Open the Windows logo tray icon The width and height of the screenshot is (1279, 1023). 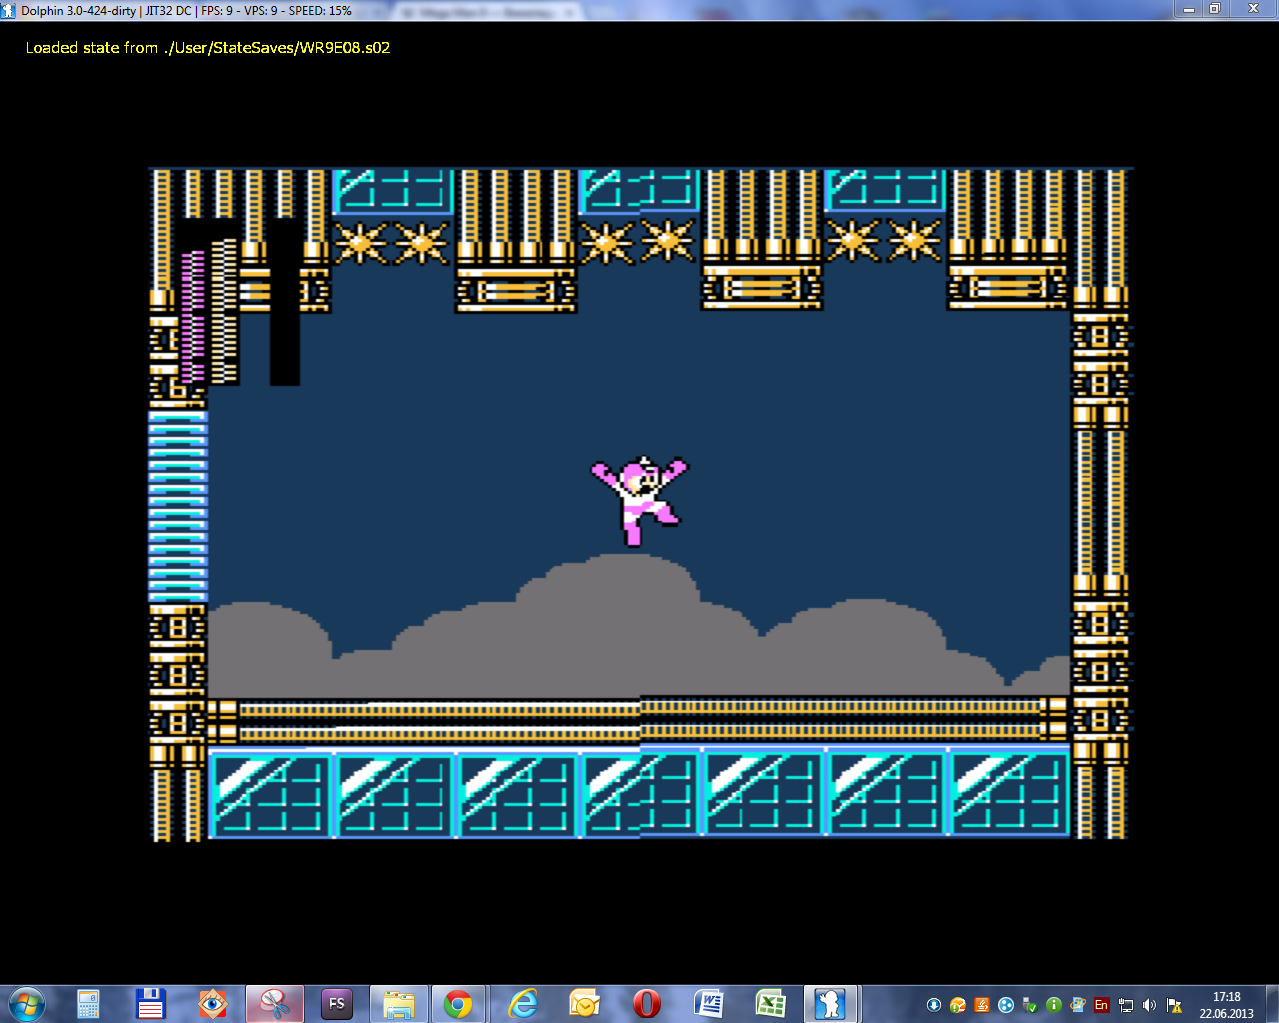pyautogui.click(x=1077, y=1005)
